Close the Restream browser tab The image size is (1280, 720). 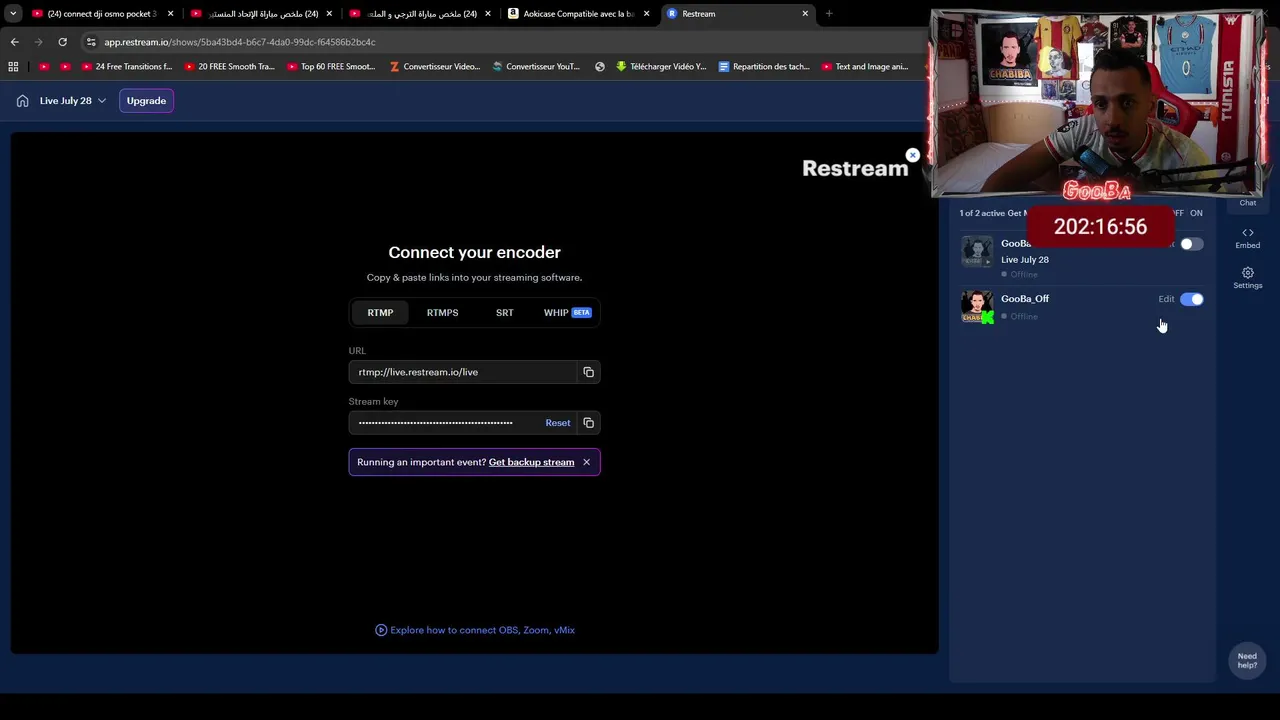click(x=805, y=14)
